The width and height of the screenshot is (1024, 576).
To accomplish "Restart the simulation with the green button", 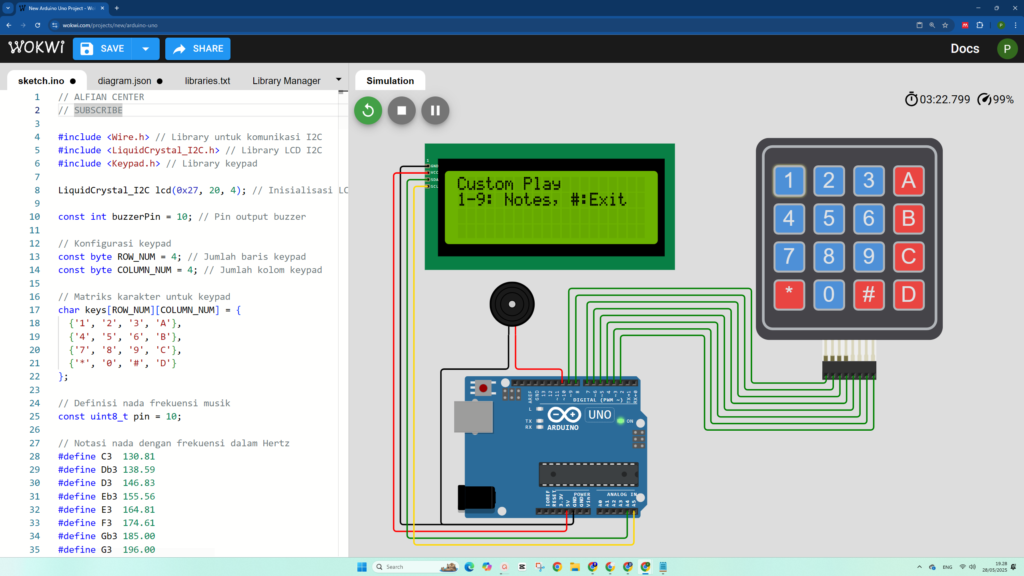I will 368,110.
